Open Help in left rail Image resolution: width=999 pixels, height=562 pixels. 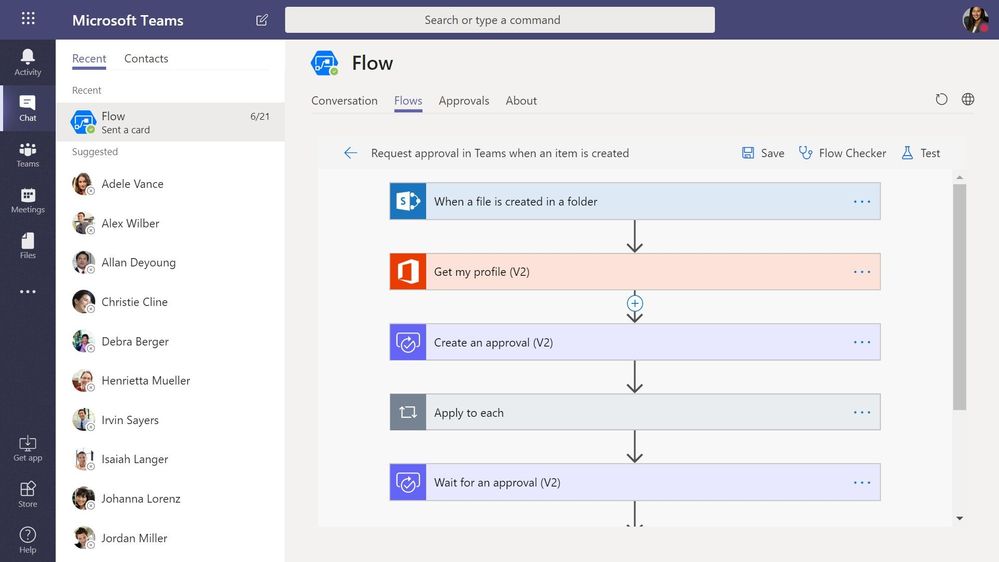pos(27,540)
